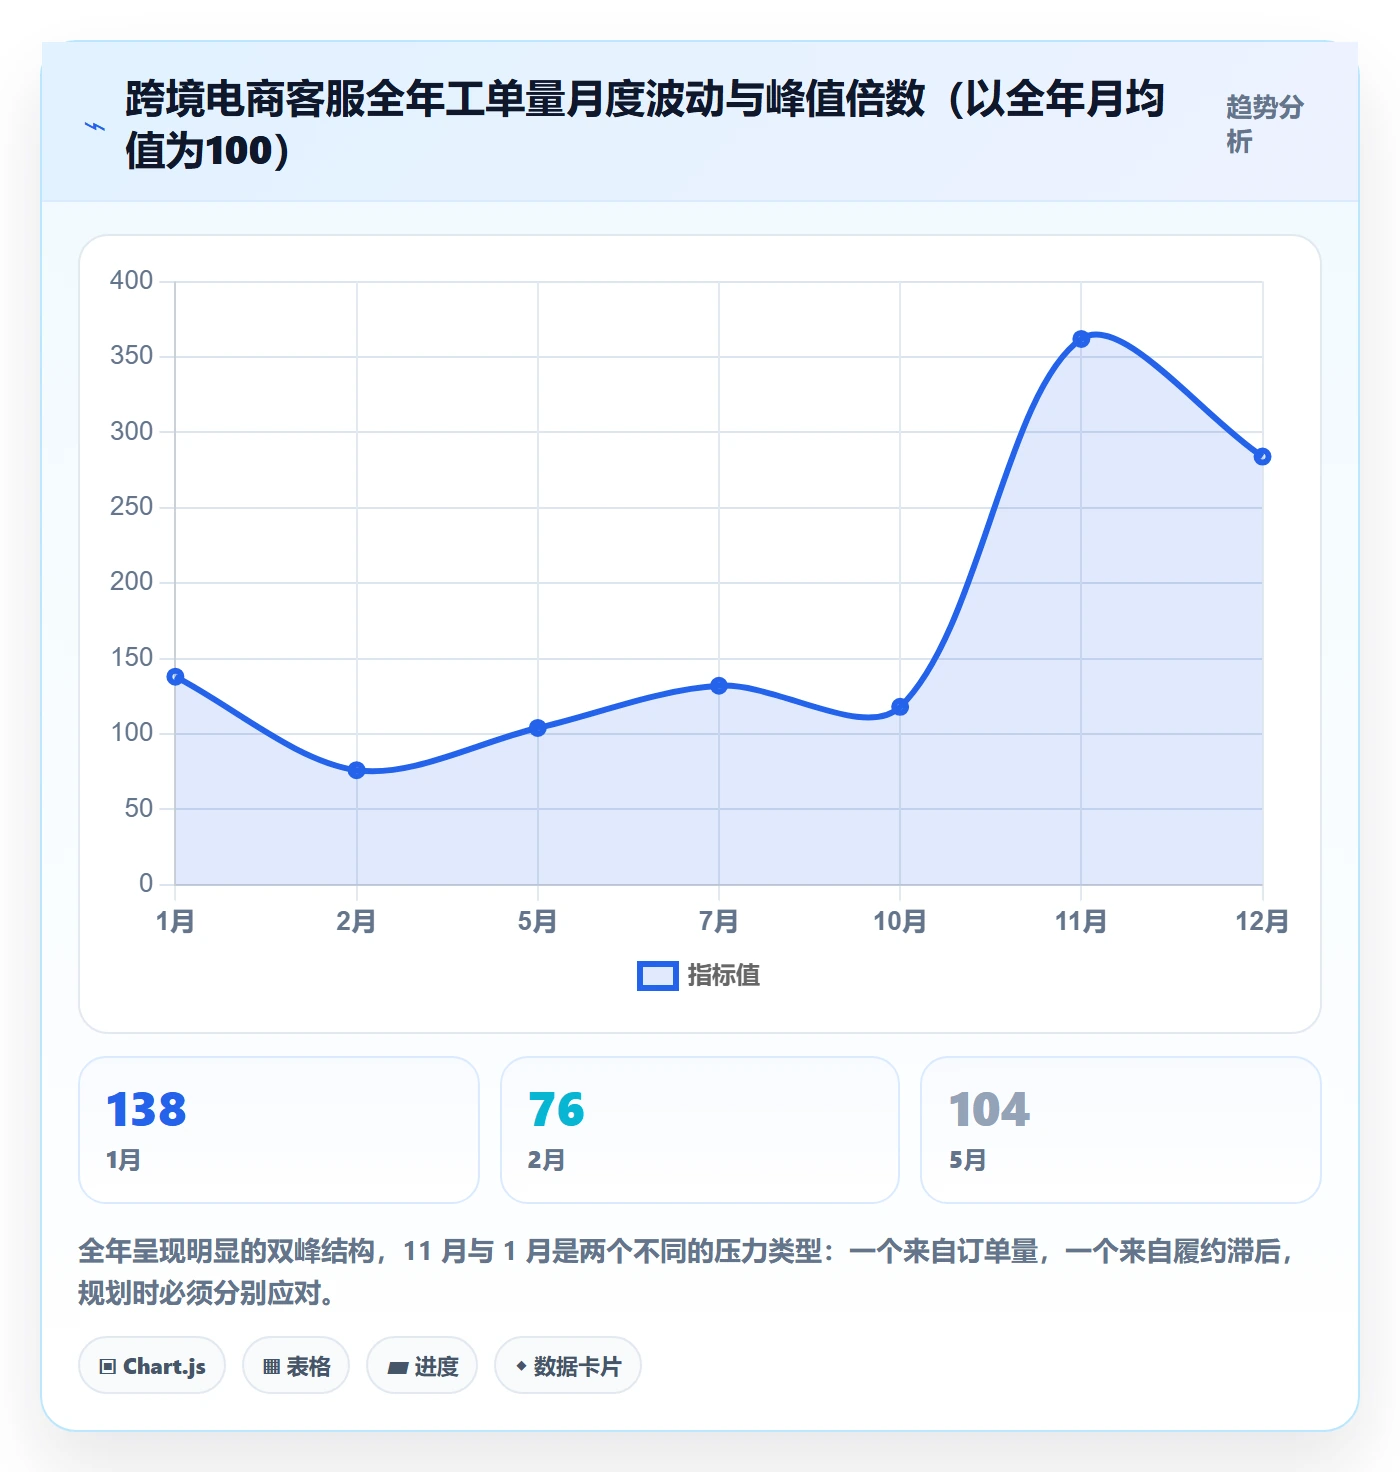This screenshot has width=1400, height=1472.
Task: Click the 11月 peak data point
Action: click(1081, 339)
